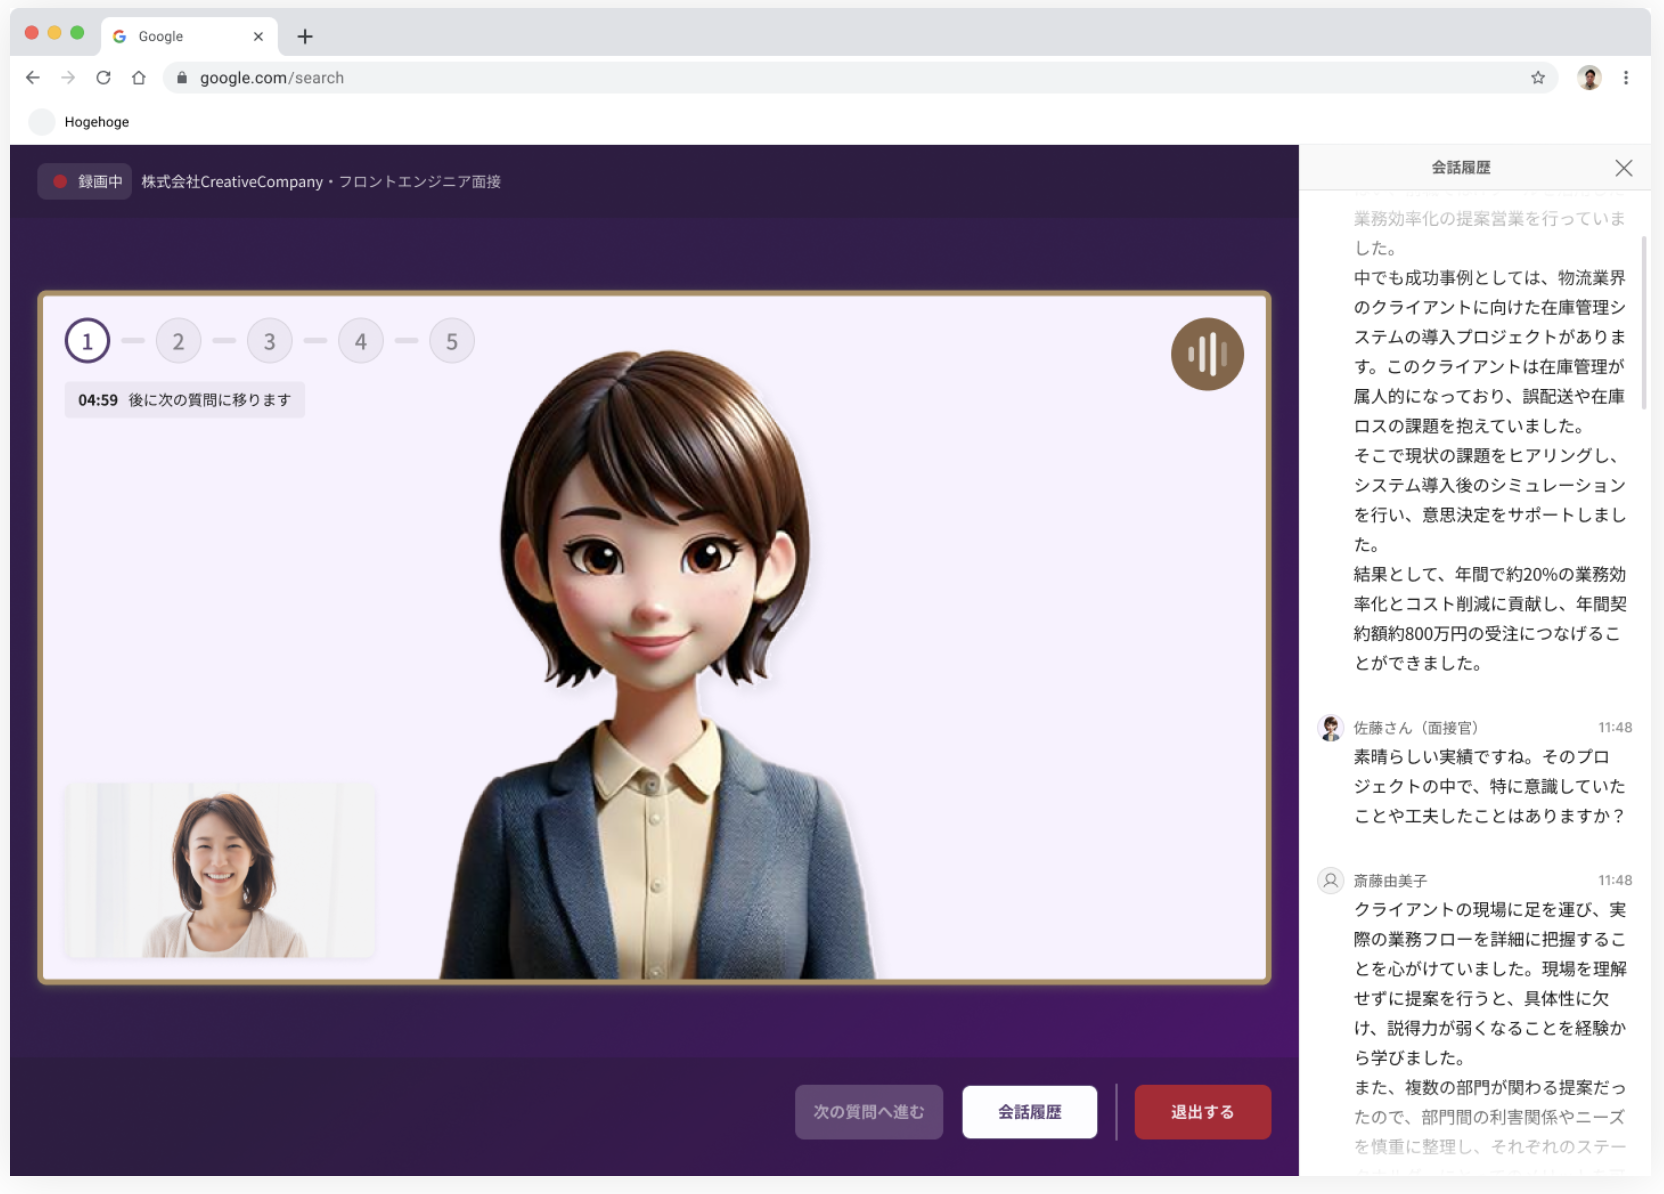Image resolution: width=1664 pixels, height=1194 pixels.
Task: Select question step 3 in the progress bar
Action: click(269, 340)
